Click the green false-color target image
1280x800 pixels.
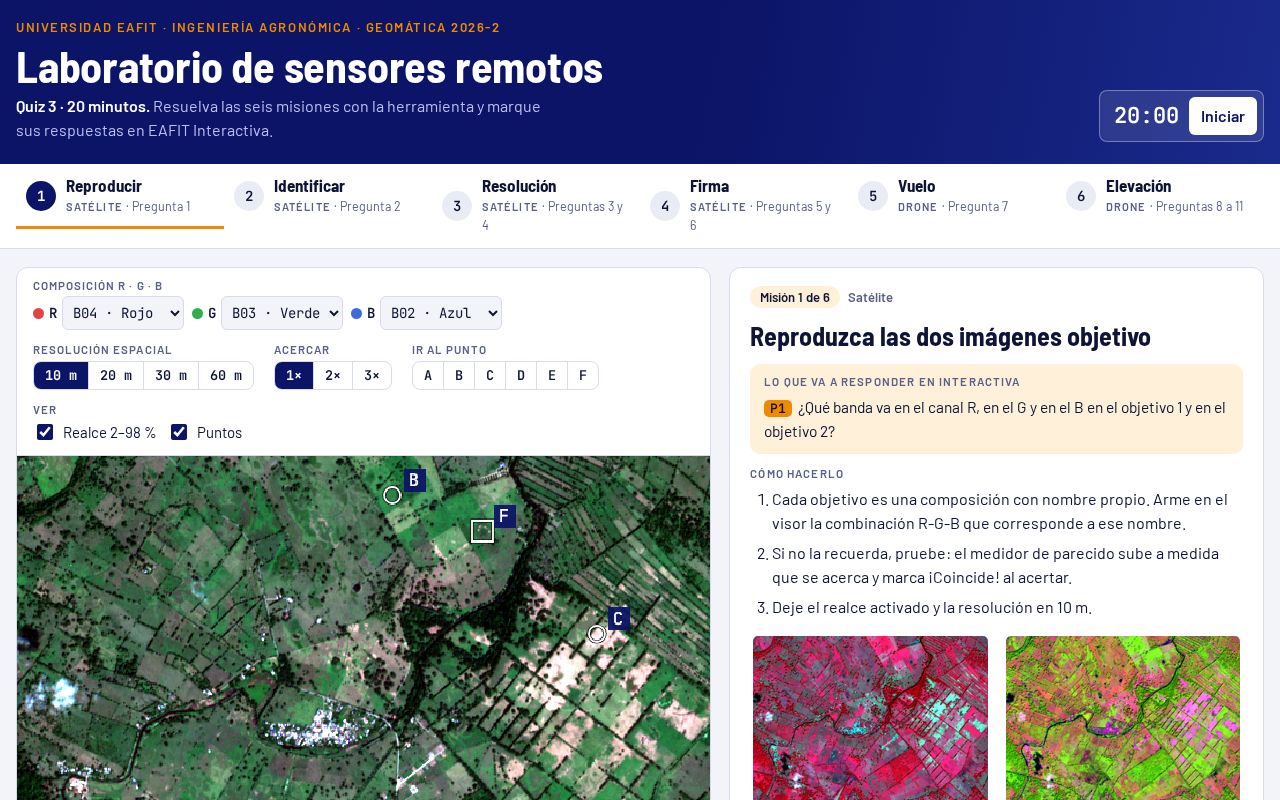coord(1123,718)
